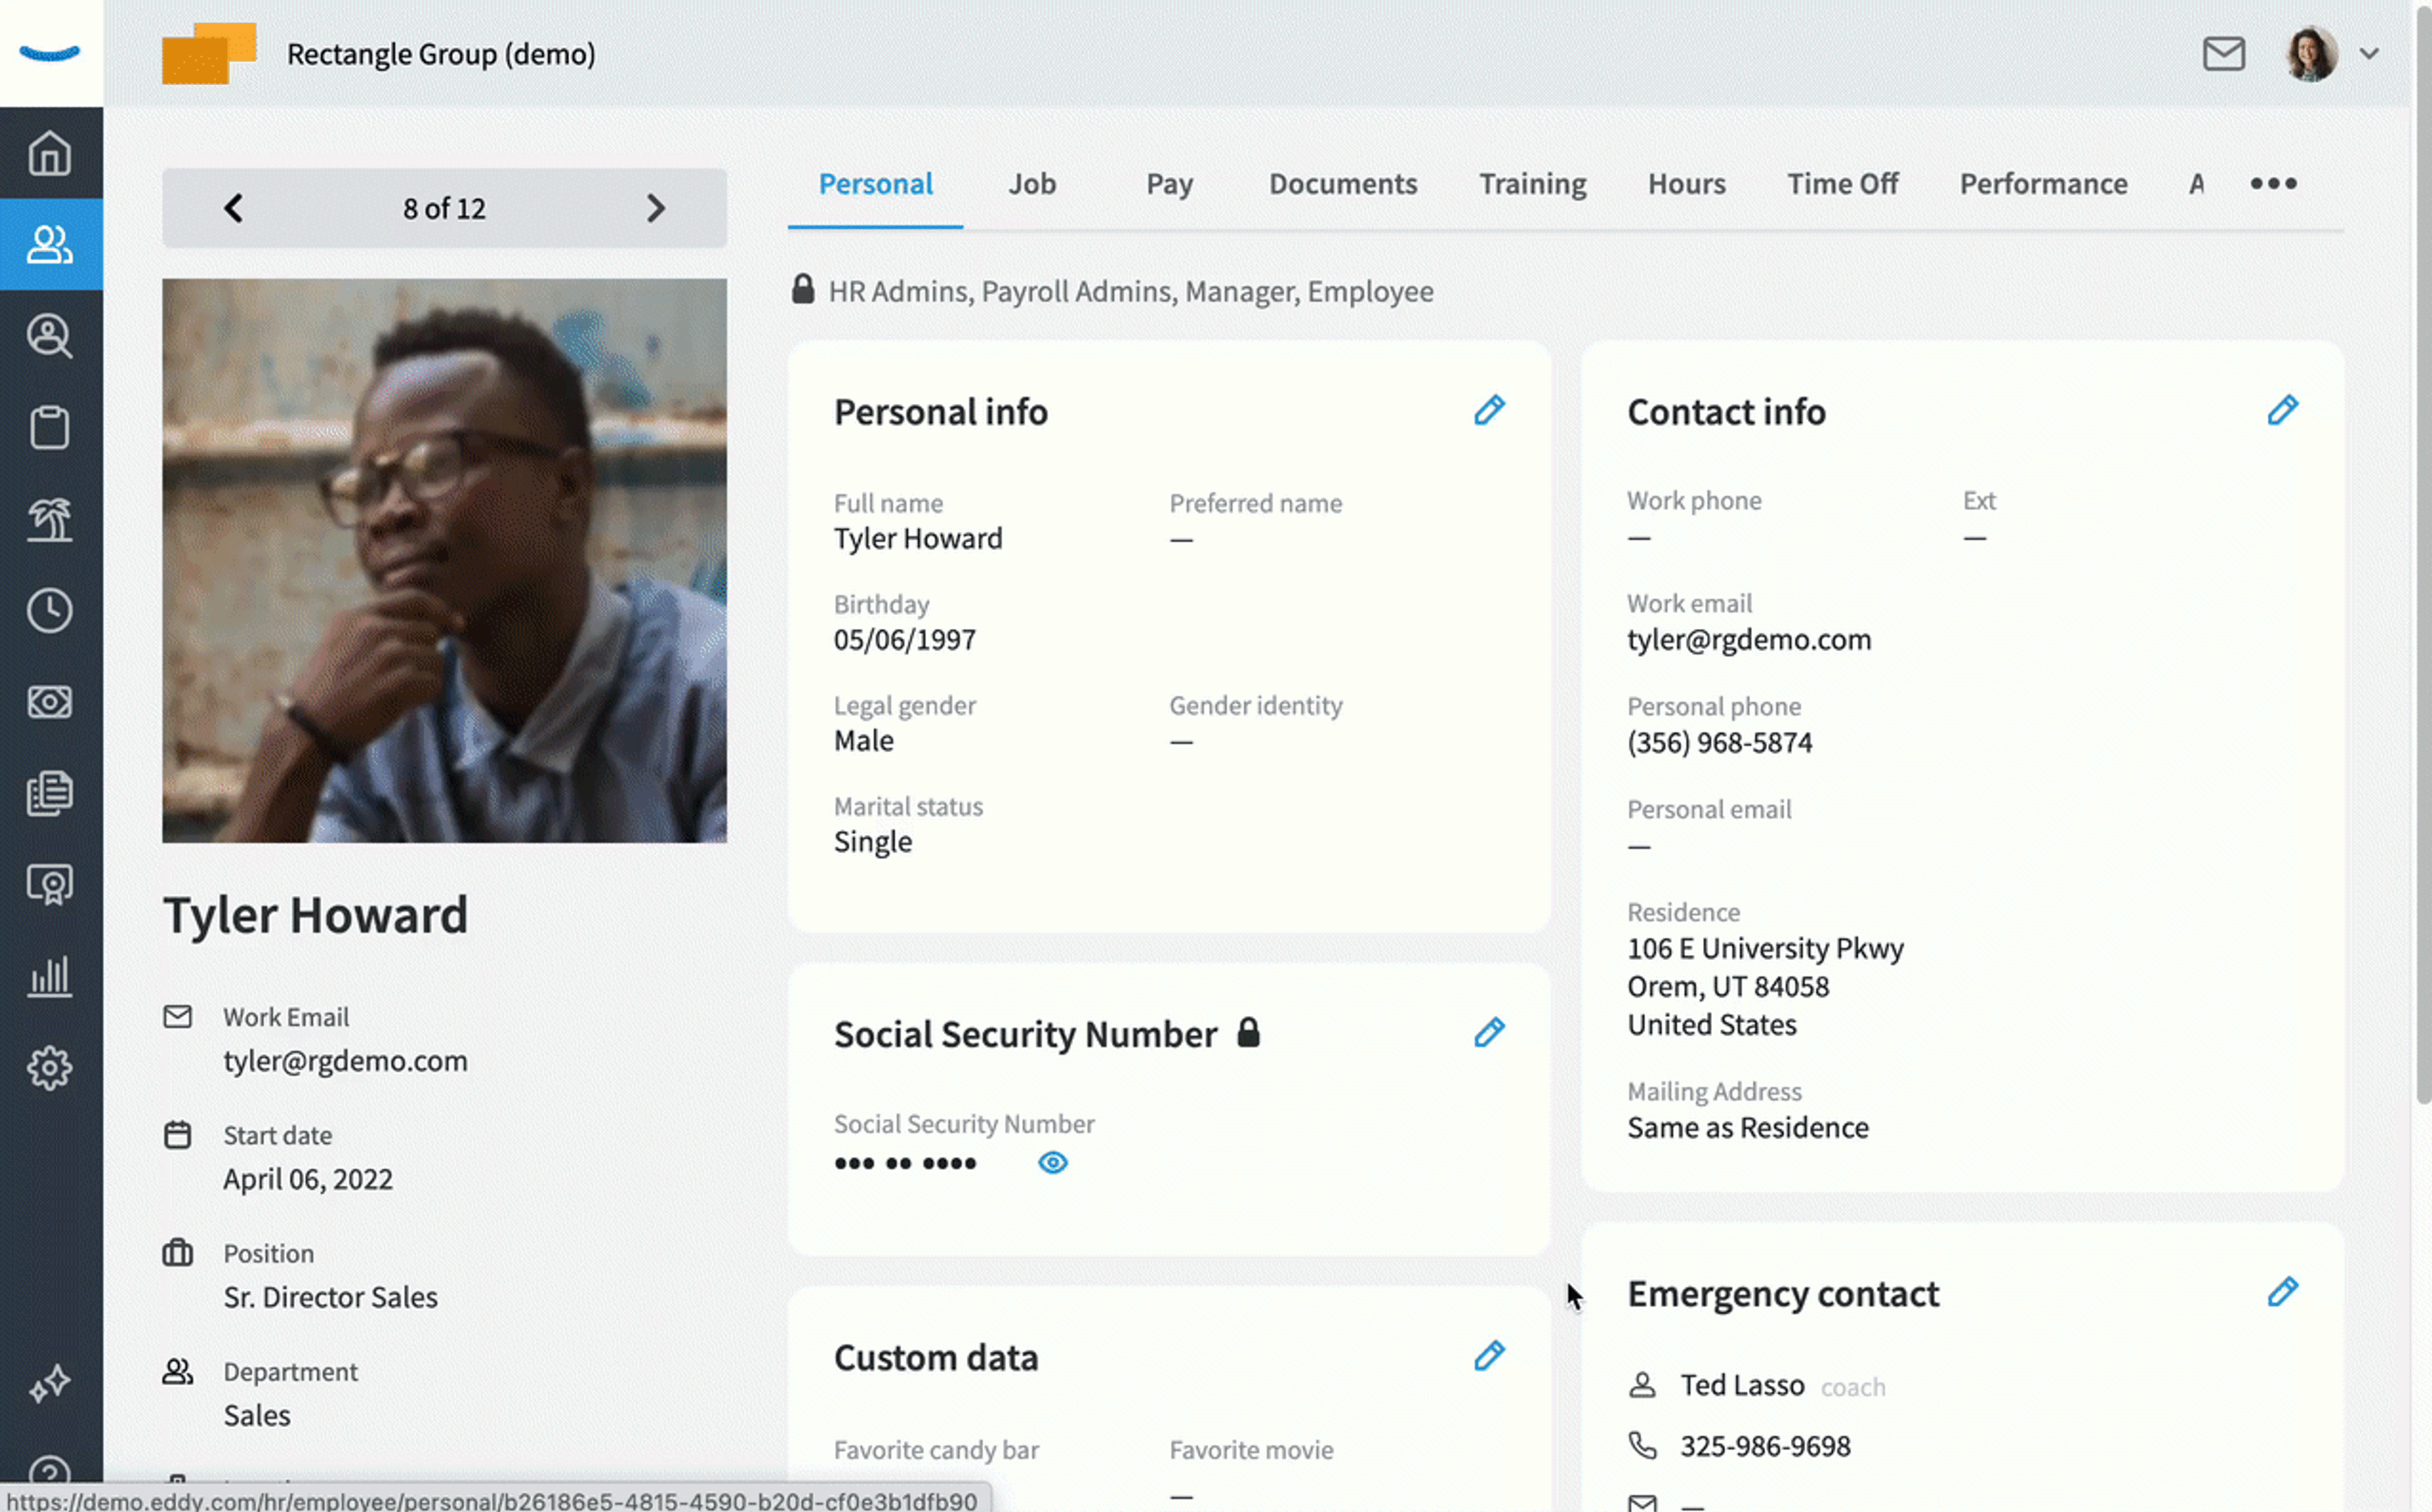Click the Tyler Howard heading under photo

pyautogui.click(x=315, y=915)
